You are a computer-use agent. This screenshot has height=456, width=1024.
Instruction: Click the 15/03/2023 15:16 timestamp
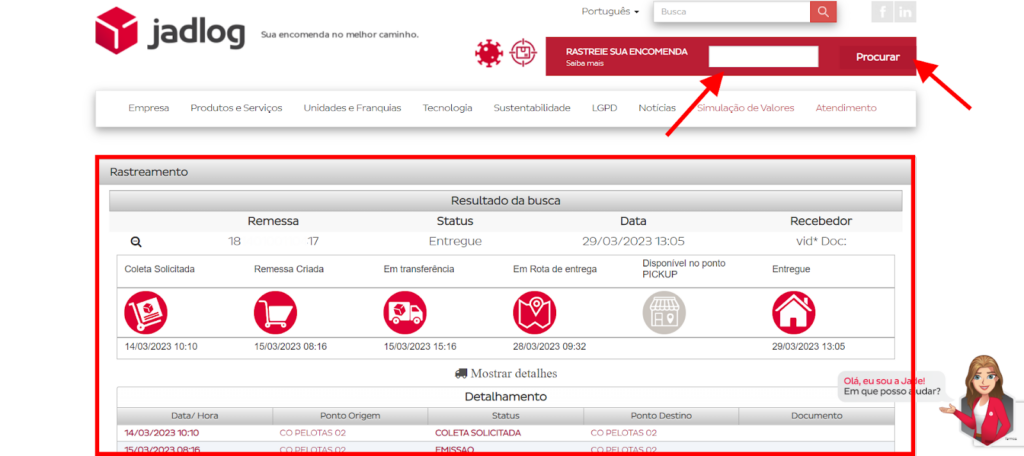point(420,346)
